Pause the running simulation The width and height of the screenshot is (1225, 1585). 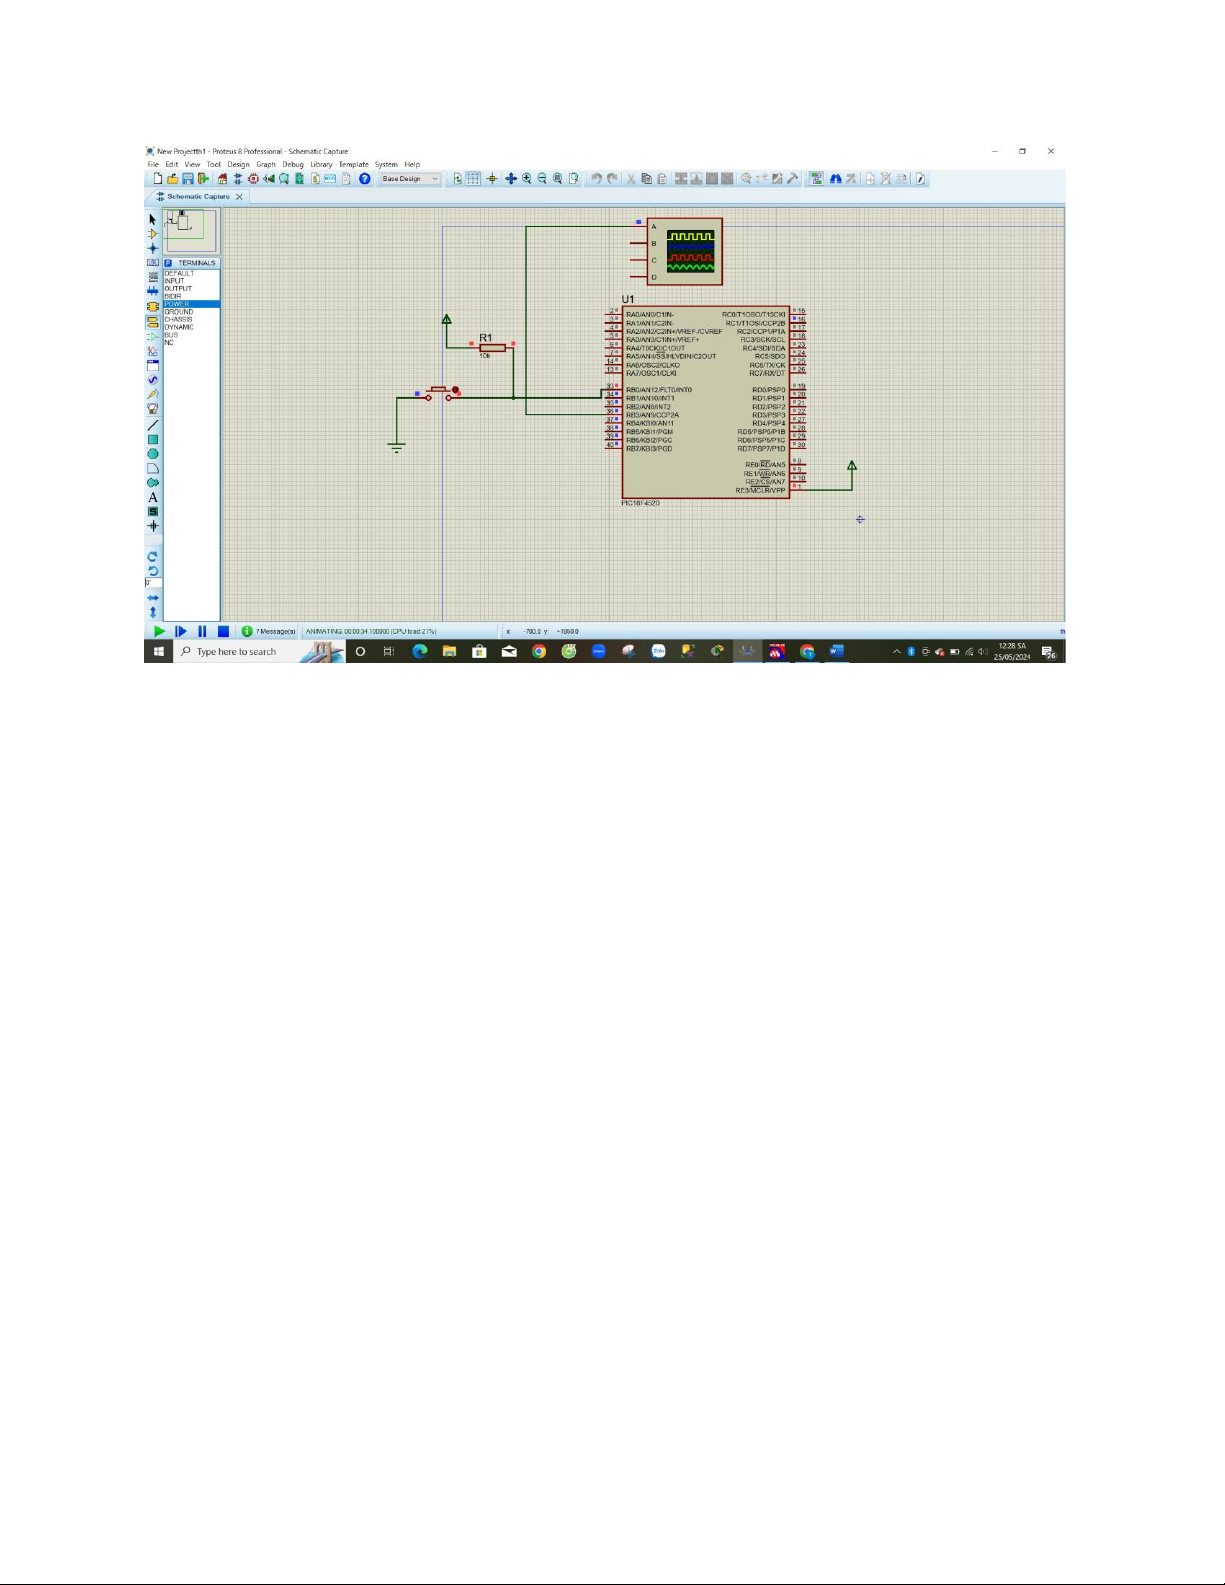(x=202, y=631)
